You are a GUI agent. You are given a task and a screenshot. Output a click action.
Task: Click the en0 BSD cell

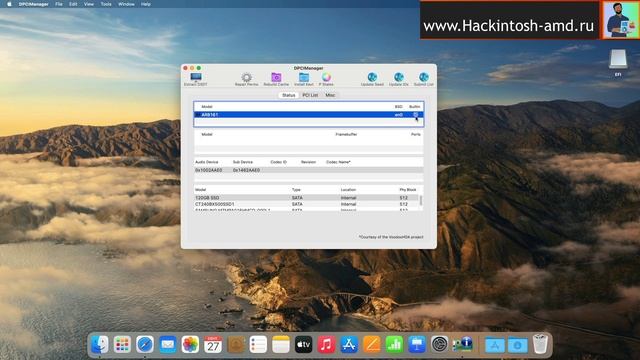tap(398, 115)
